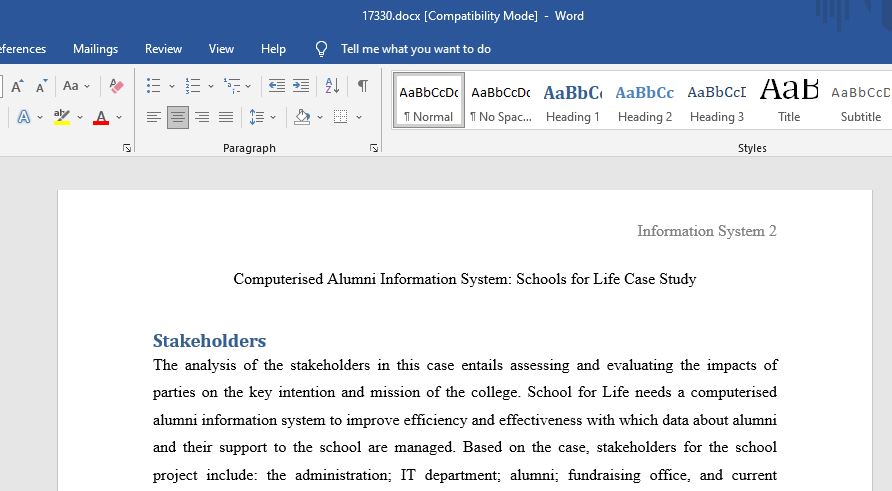Expand line spacing dropdown arrow
Viewport: 892px width, 491px height.
tap(273, 118)
